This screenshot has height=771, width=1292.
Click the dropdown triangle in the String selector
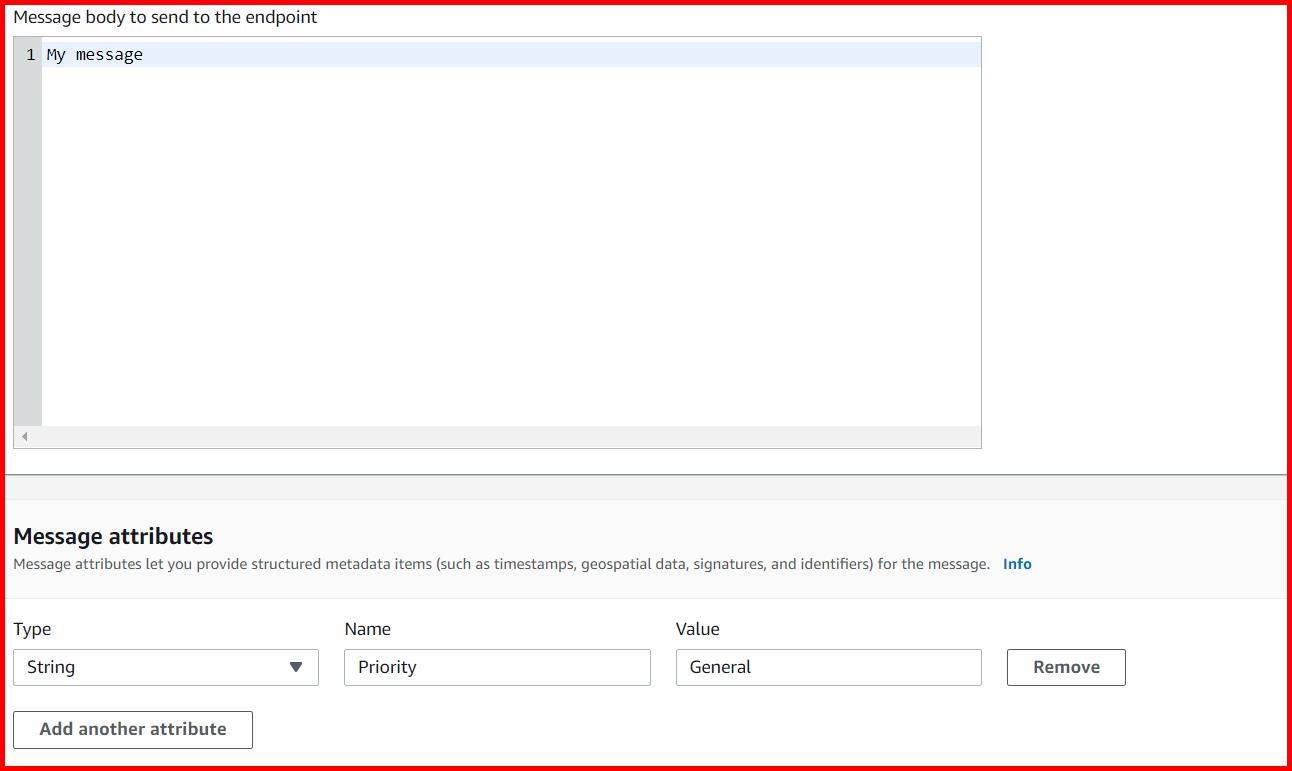click(297, 667)
